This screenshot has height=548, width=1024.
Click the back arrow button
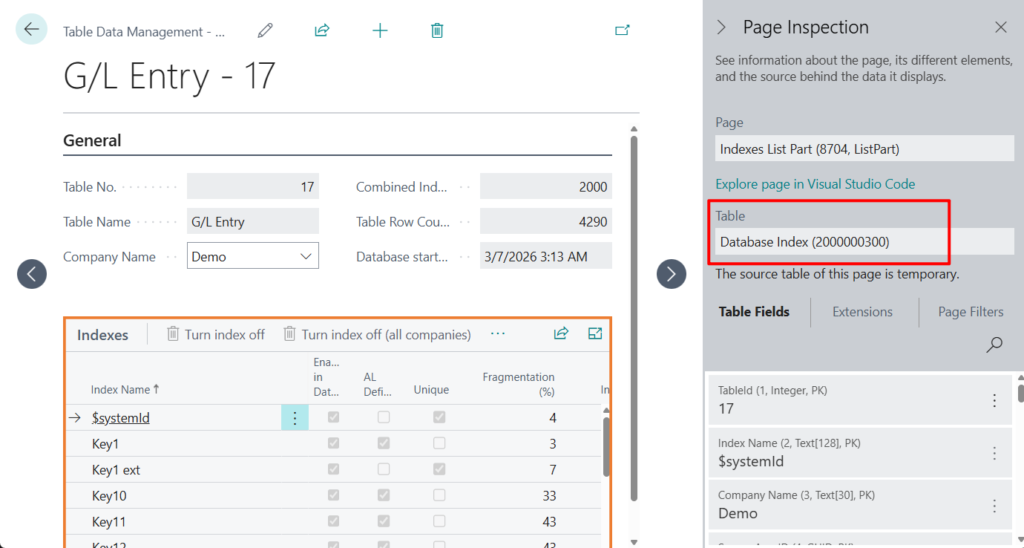(31, 30)
